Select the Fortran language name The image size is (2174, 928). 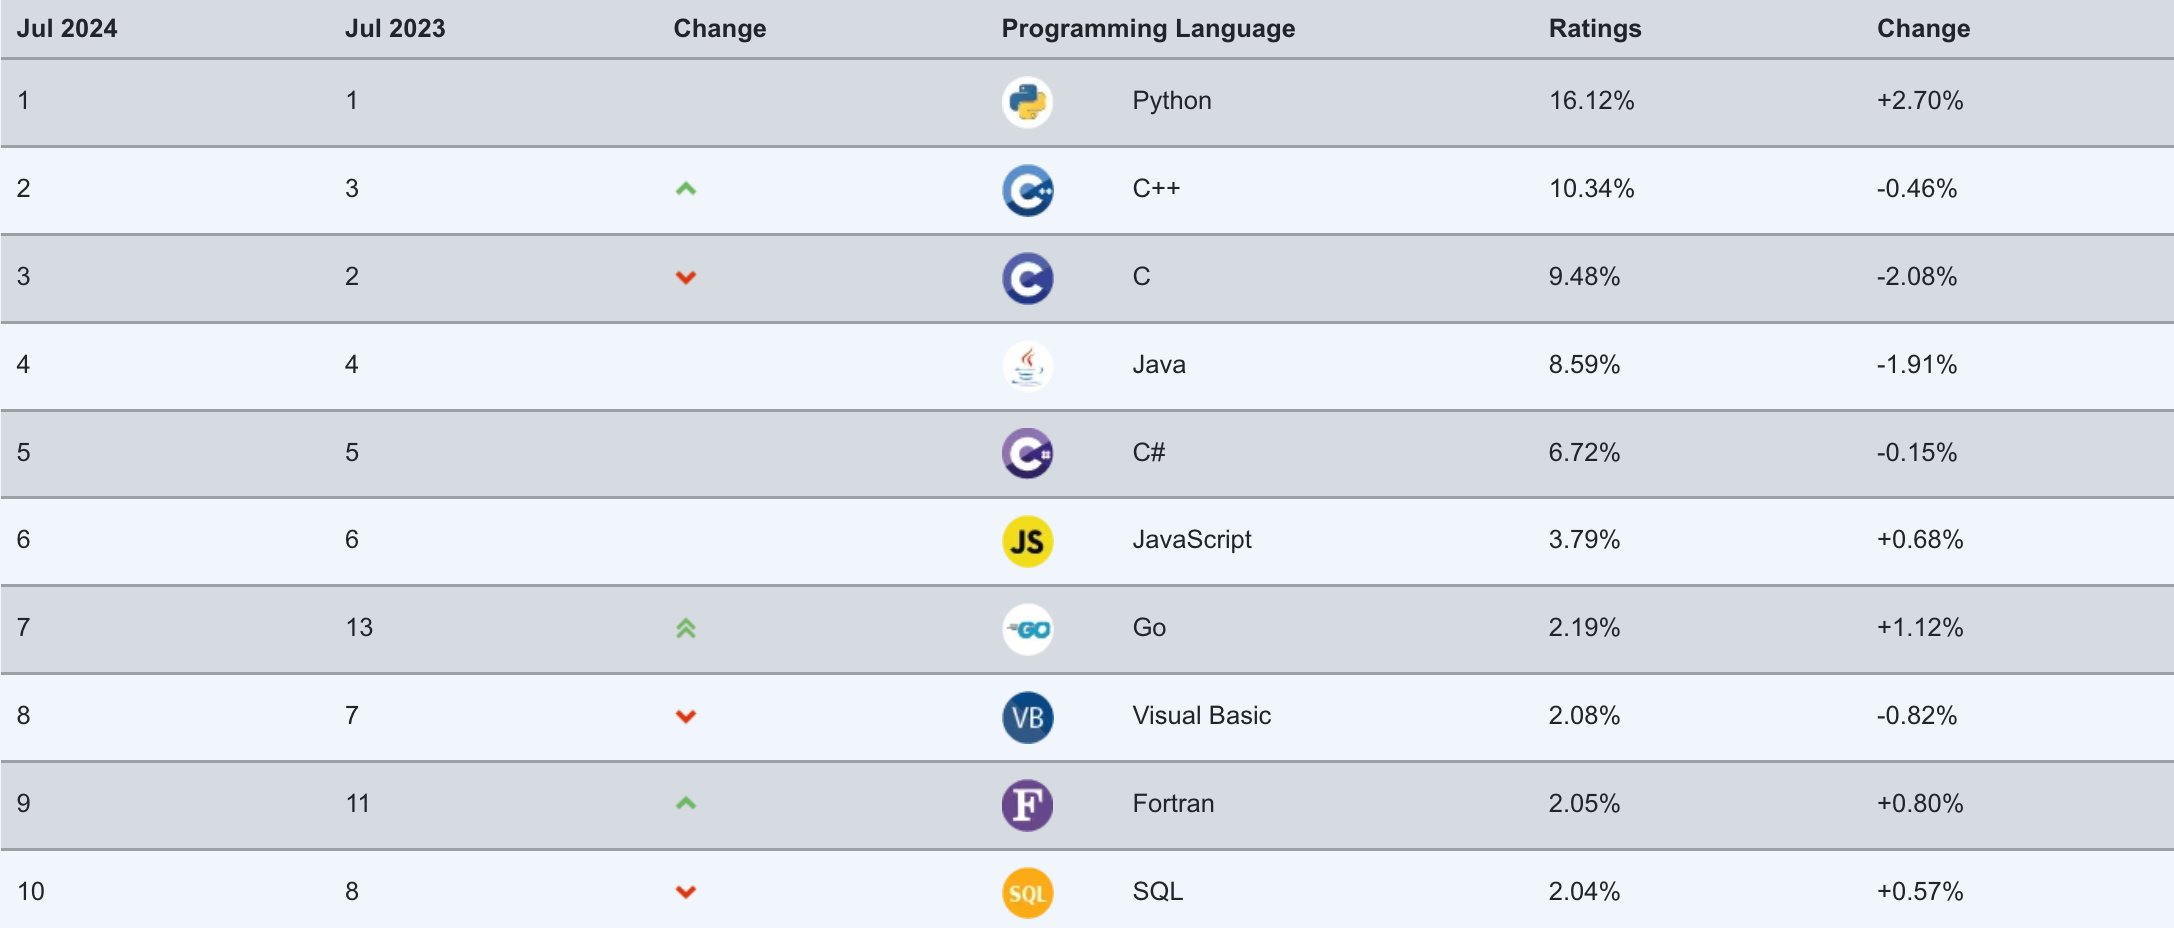pyautogui.click(x=1173, y=804)
